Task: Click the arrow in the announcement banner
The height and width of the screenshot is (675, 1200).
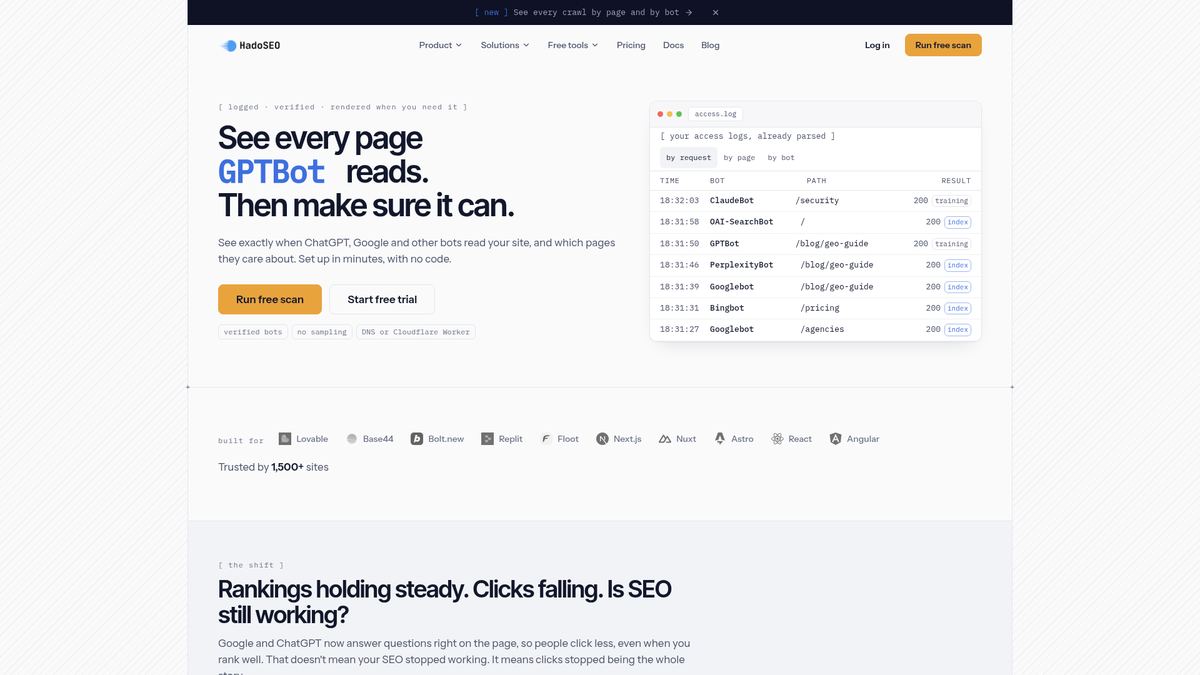Action: click(689, 12)
